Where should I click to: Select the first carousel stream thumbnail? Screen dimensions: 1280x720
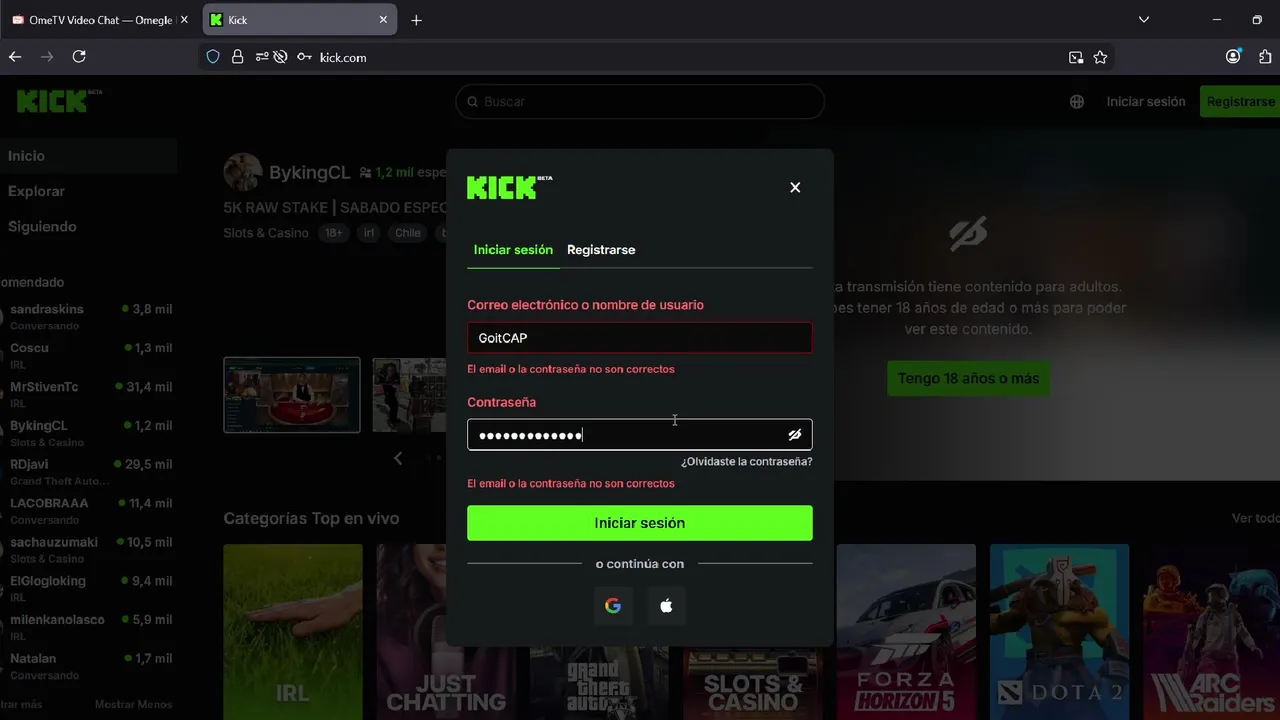point(292,395)
